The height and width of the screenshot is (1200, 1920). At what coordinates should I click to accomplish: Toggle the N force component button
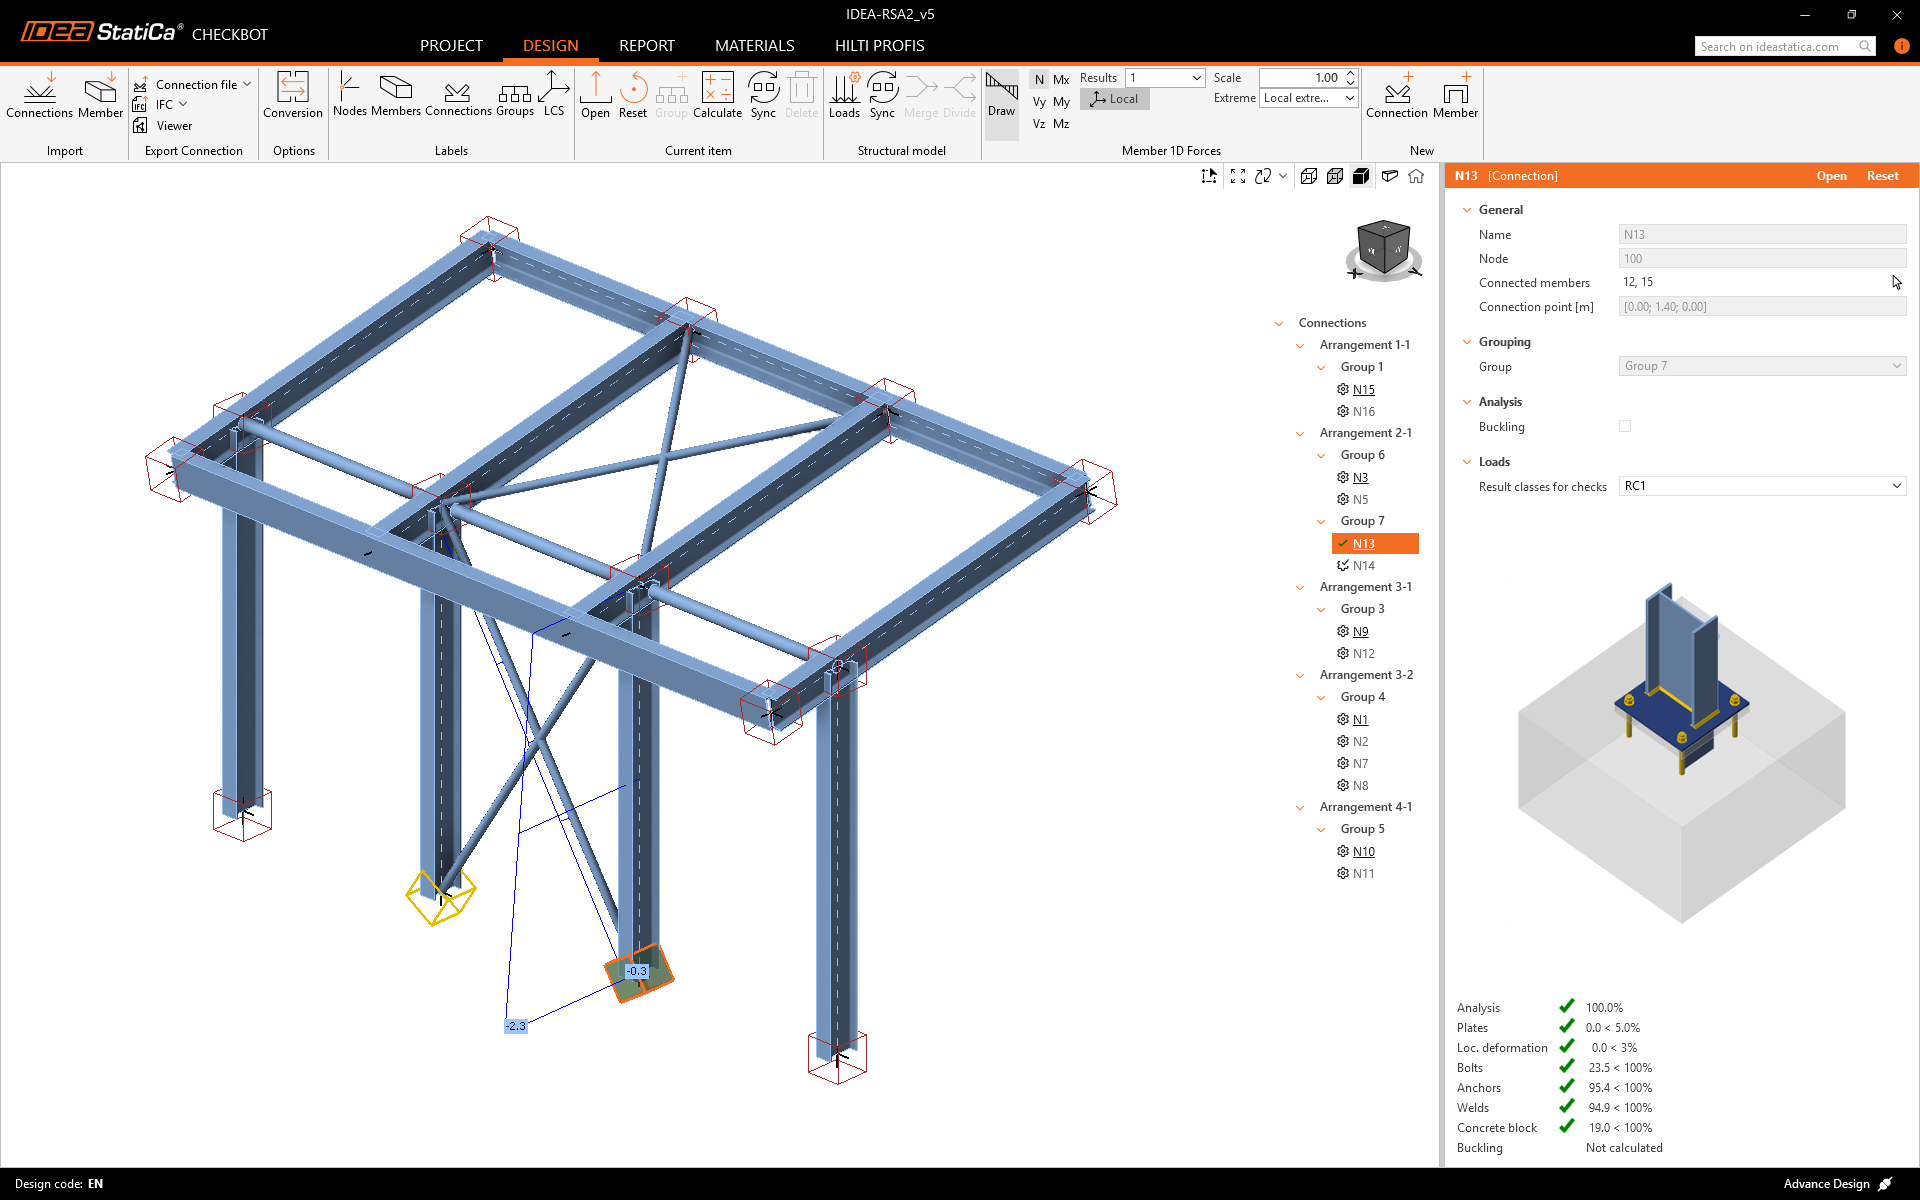[x=1039, y=80]
